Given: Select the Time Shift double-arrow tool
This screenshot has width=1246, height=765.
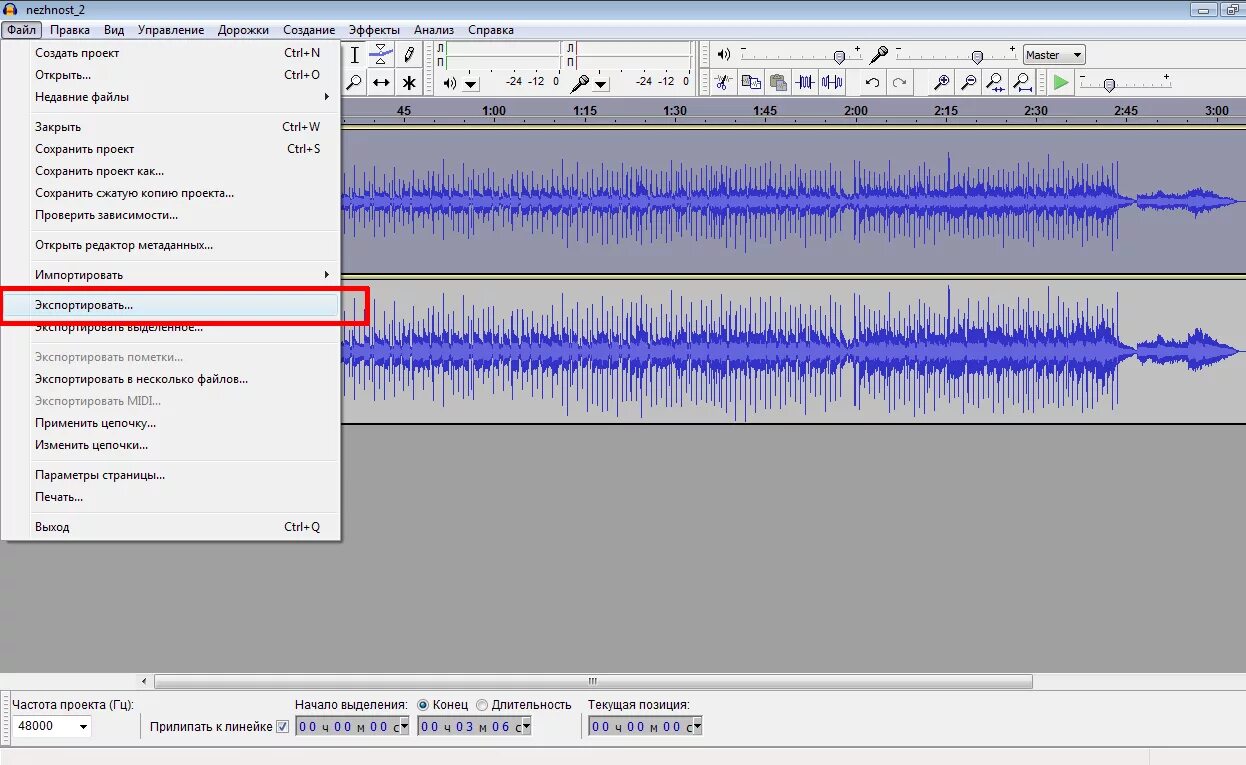Looking at the screenshot, I should [x=381, y=82].
